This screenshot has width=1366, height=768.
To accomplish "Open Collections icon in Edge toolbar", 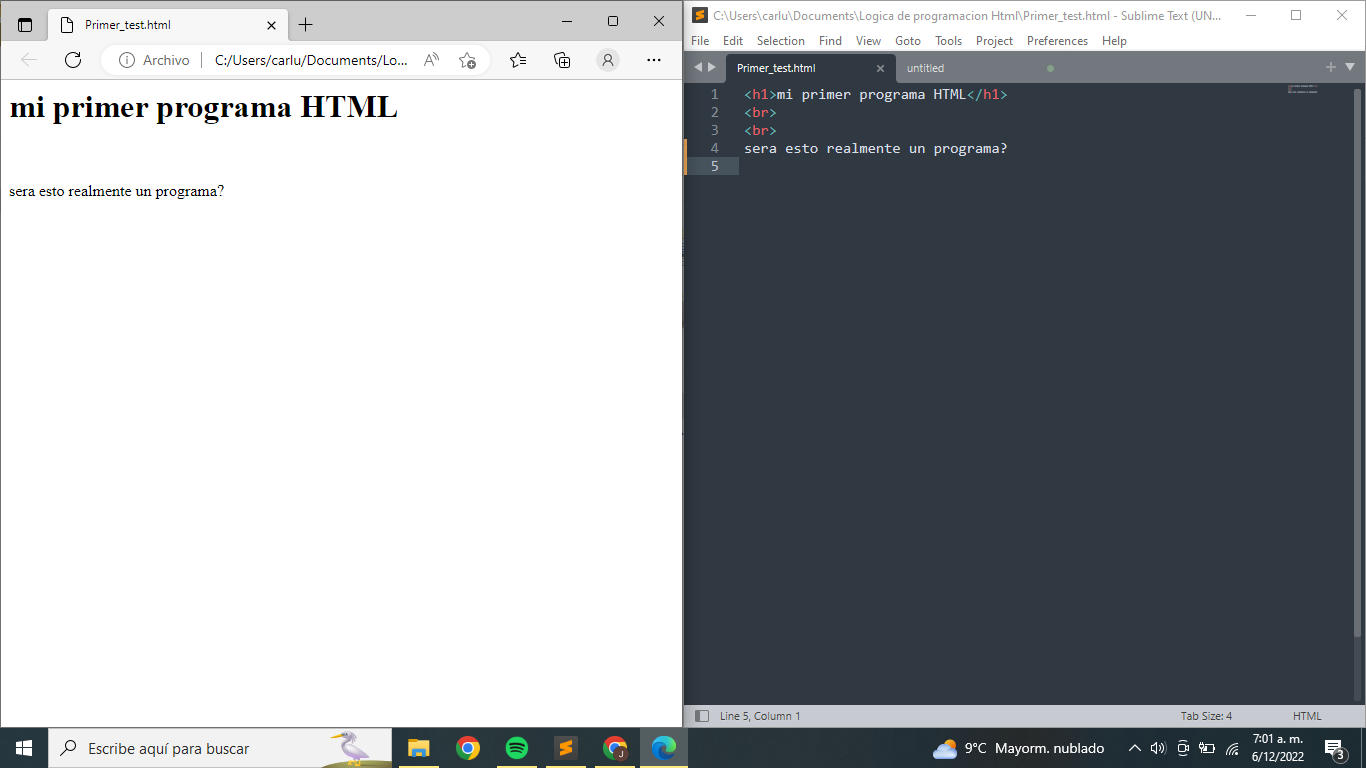I will tap(562, 60).
